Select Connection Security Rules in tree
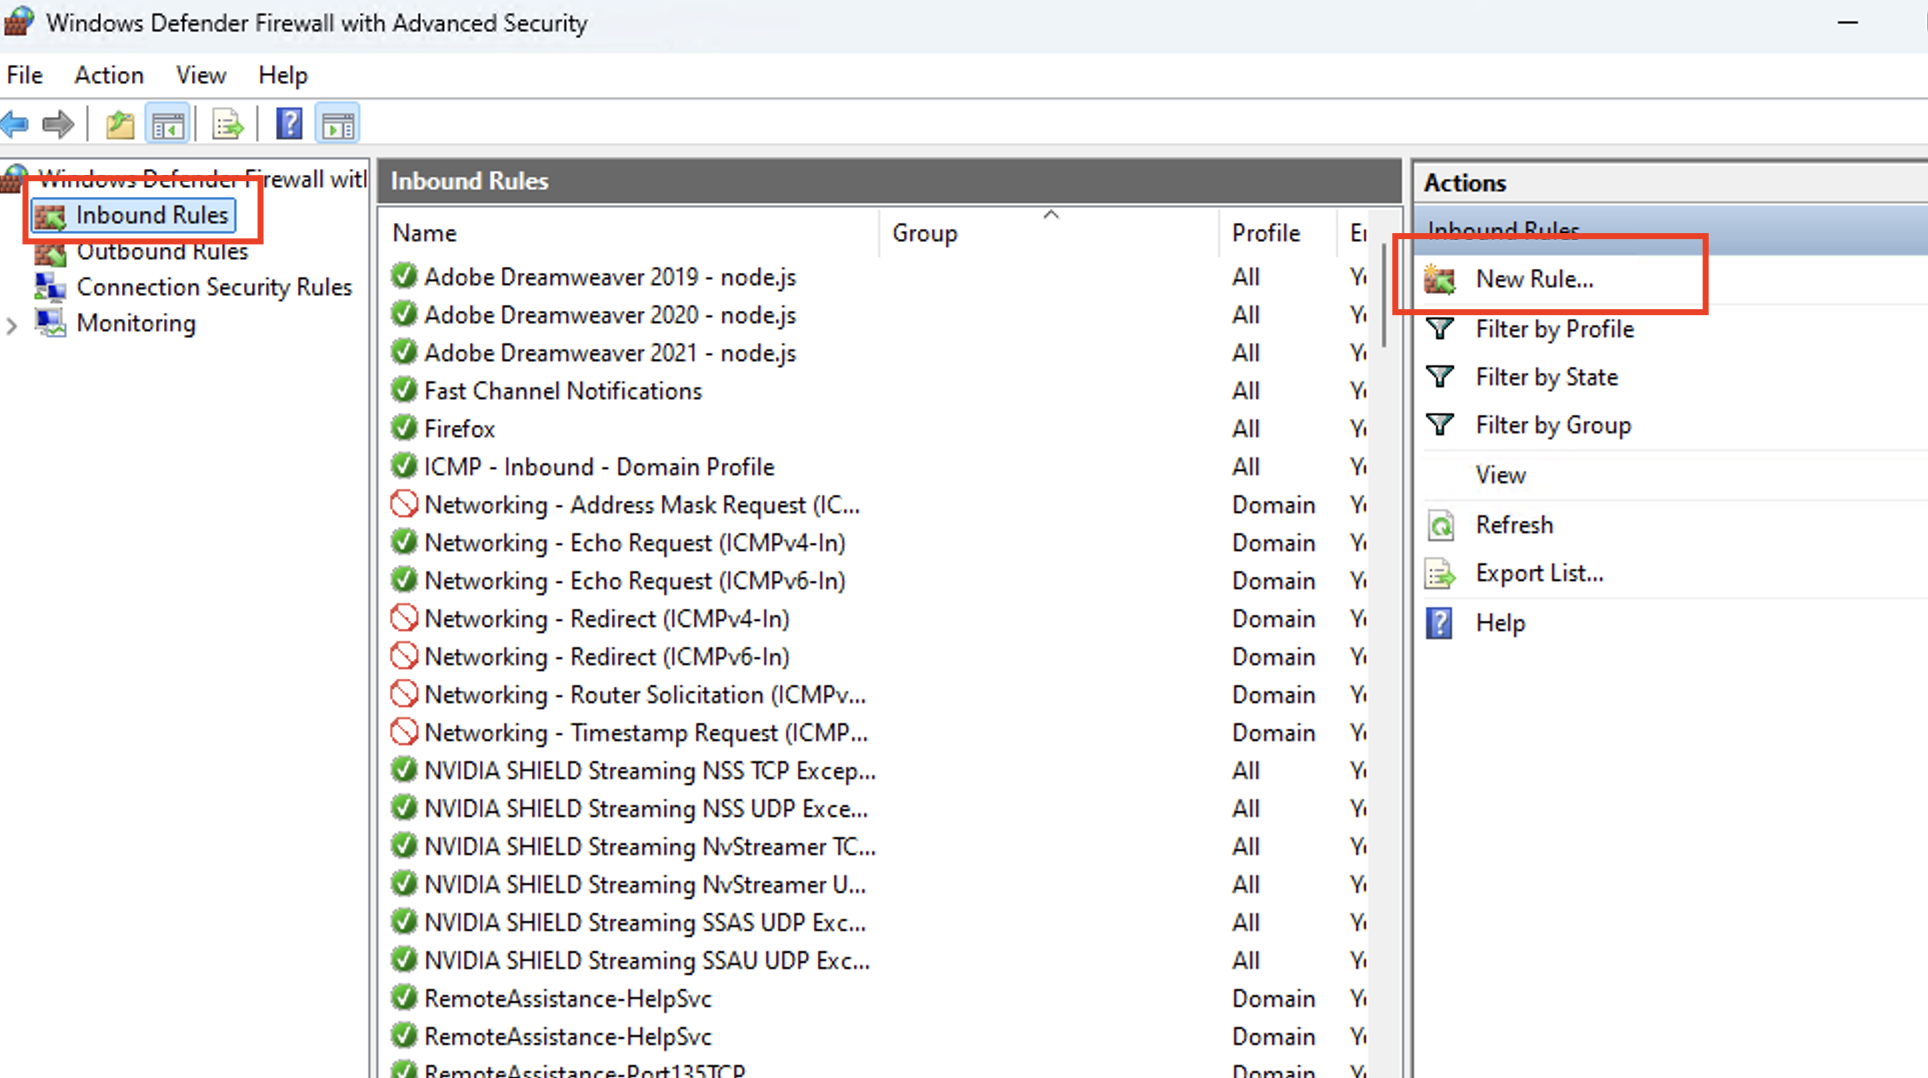Image resolution: width=1928 pixels, height=1078 pixels. pos(214,287)
